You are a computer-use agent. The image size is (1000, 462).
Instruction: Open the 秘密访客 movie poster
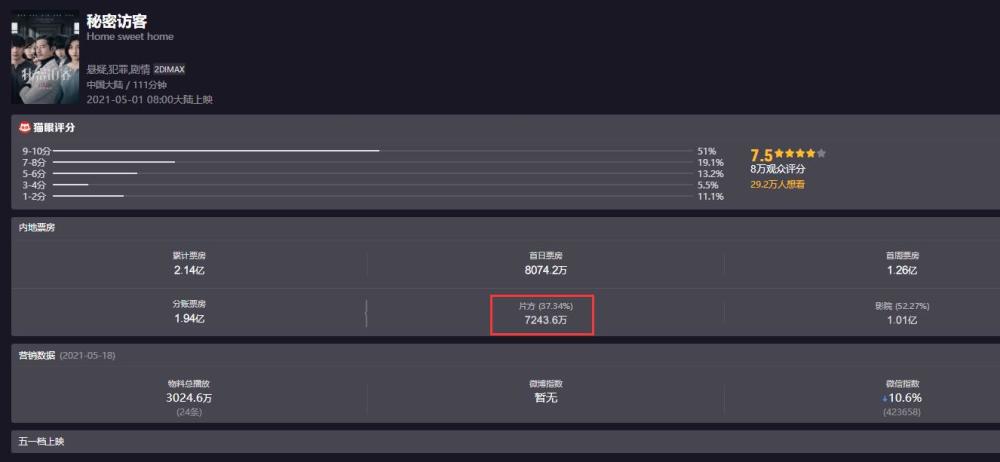click(45, 57)
